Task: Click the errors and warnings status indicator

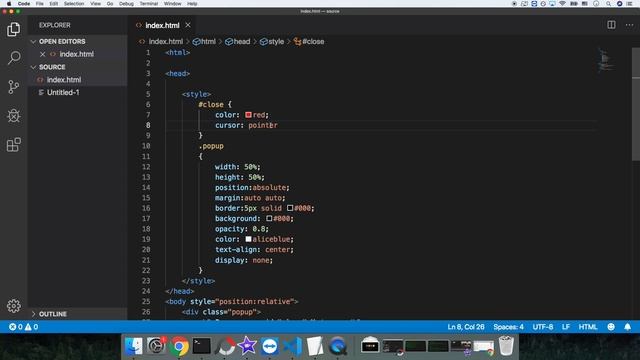Action: (x=23, y=327)
